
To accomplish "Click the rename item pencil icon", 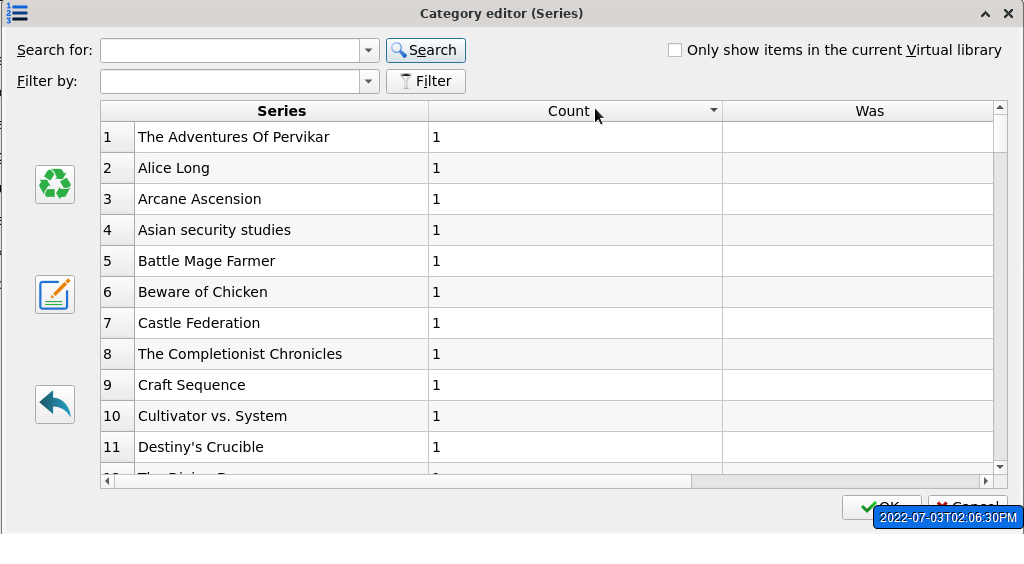I will [x=55, y=295].
